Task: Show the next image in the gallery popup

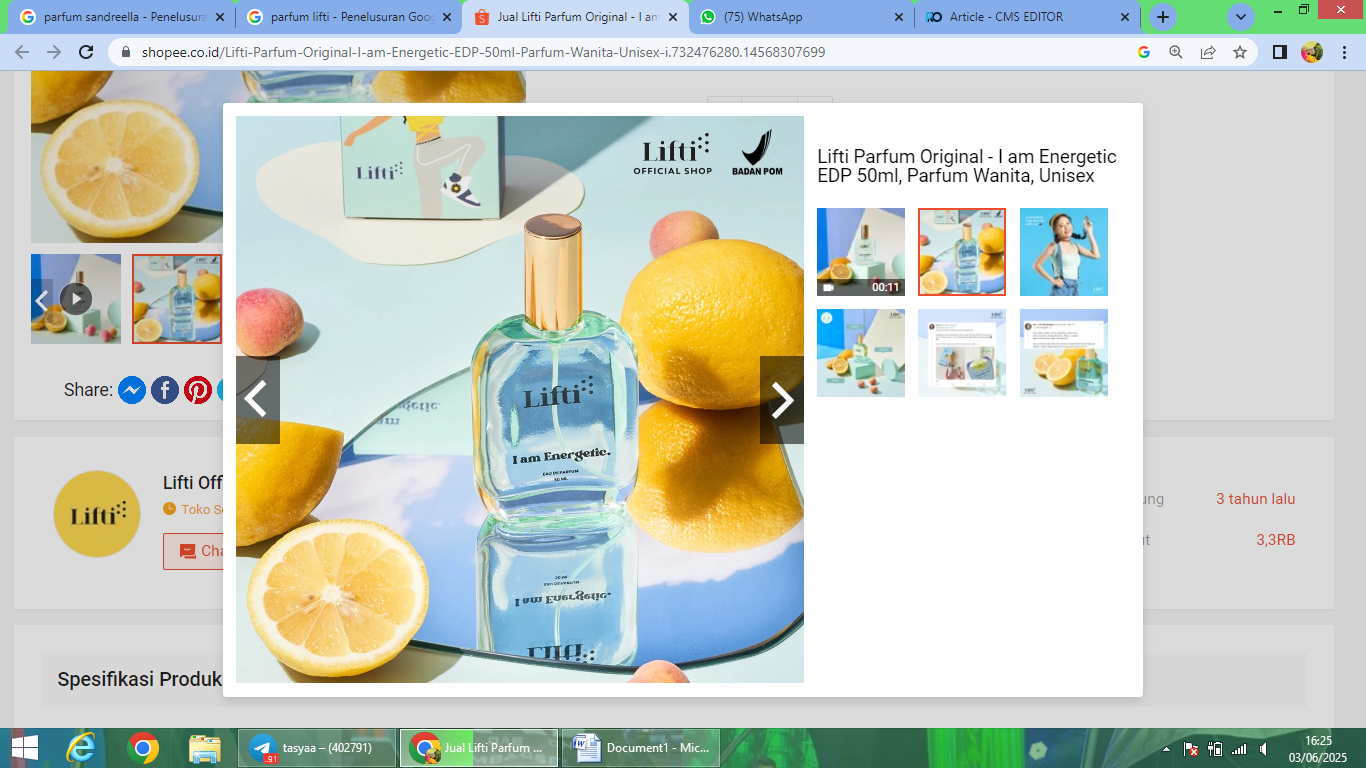Action: 782,400
